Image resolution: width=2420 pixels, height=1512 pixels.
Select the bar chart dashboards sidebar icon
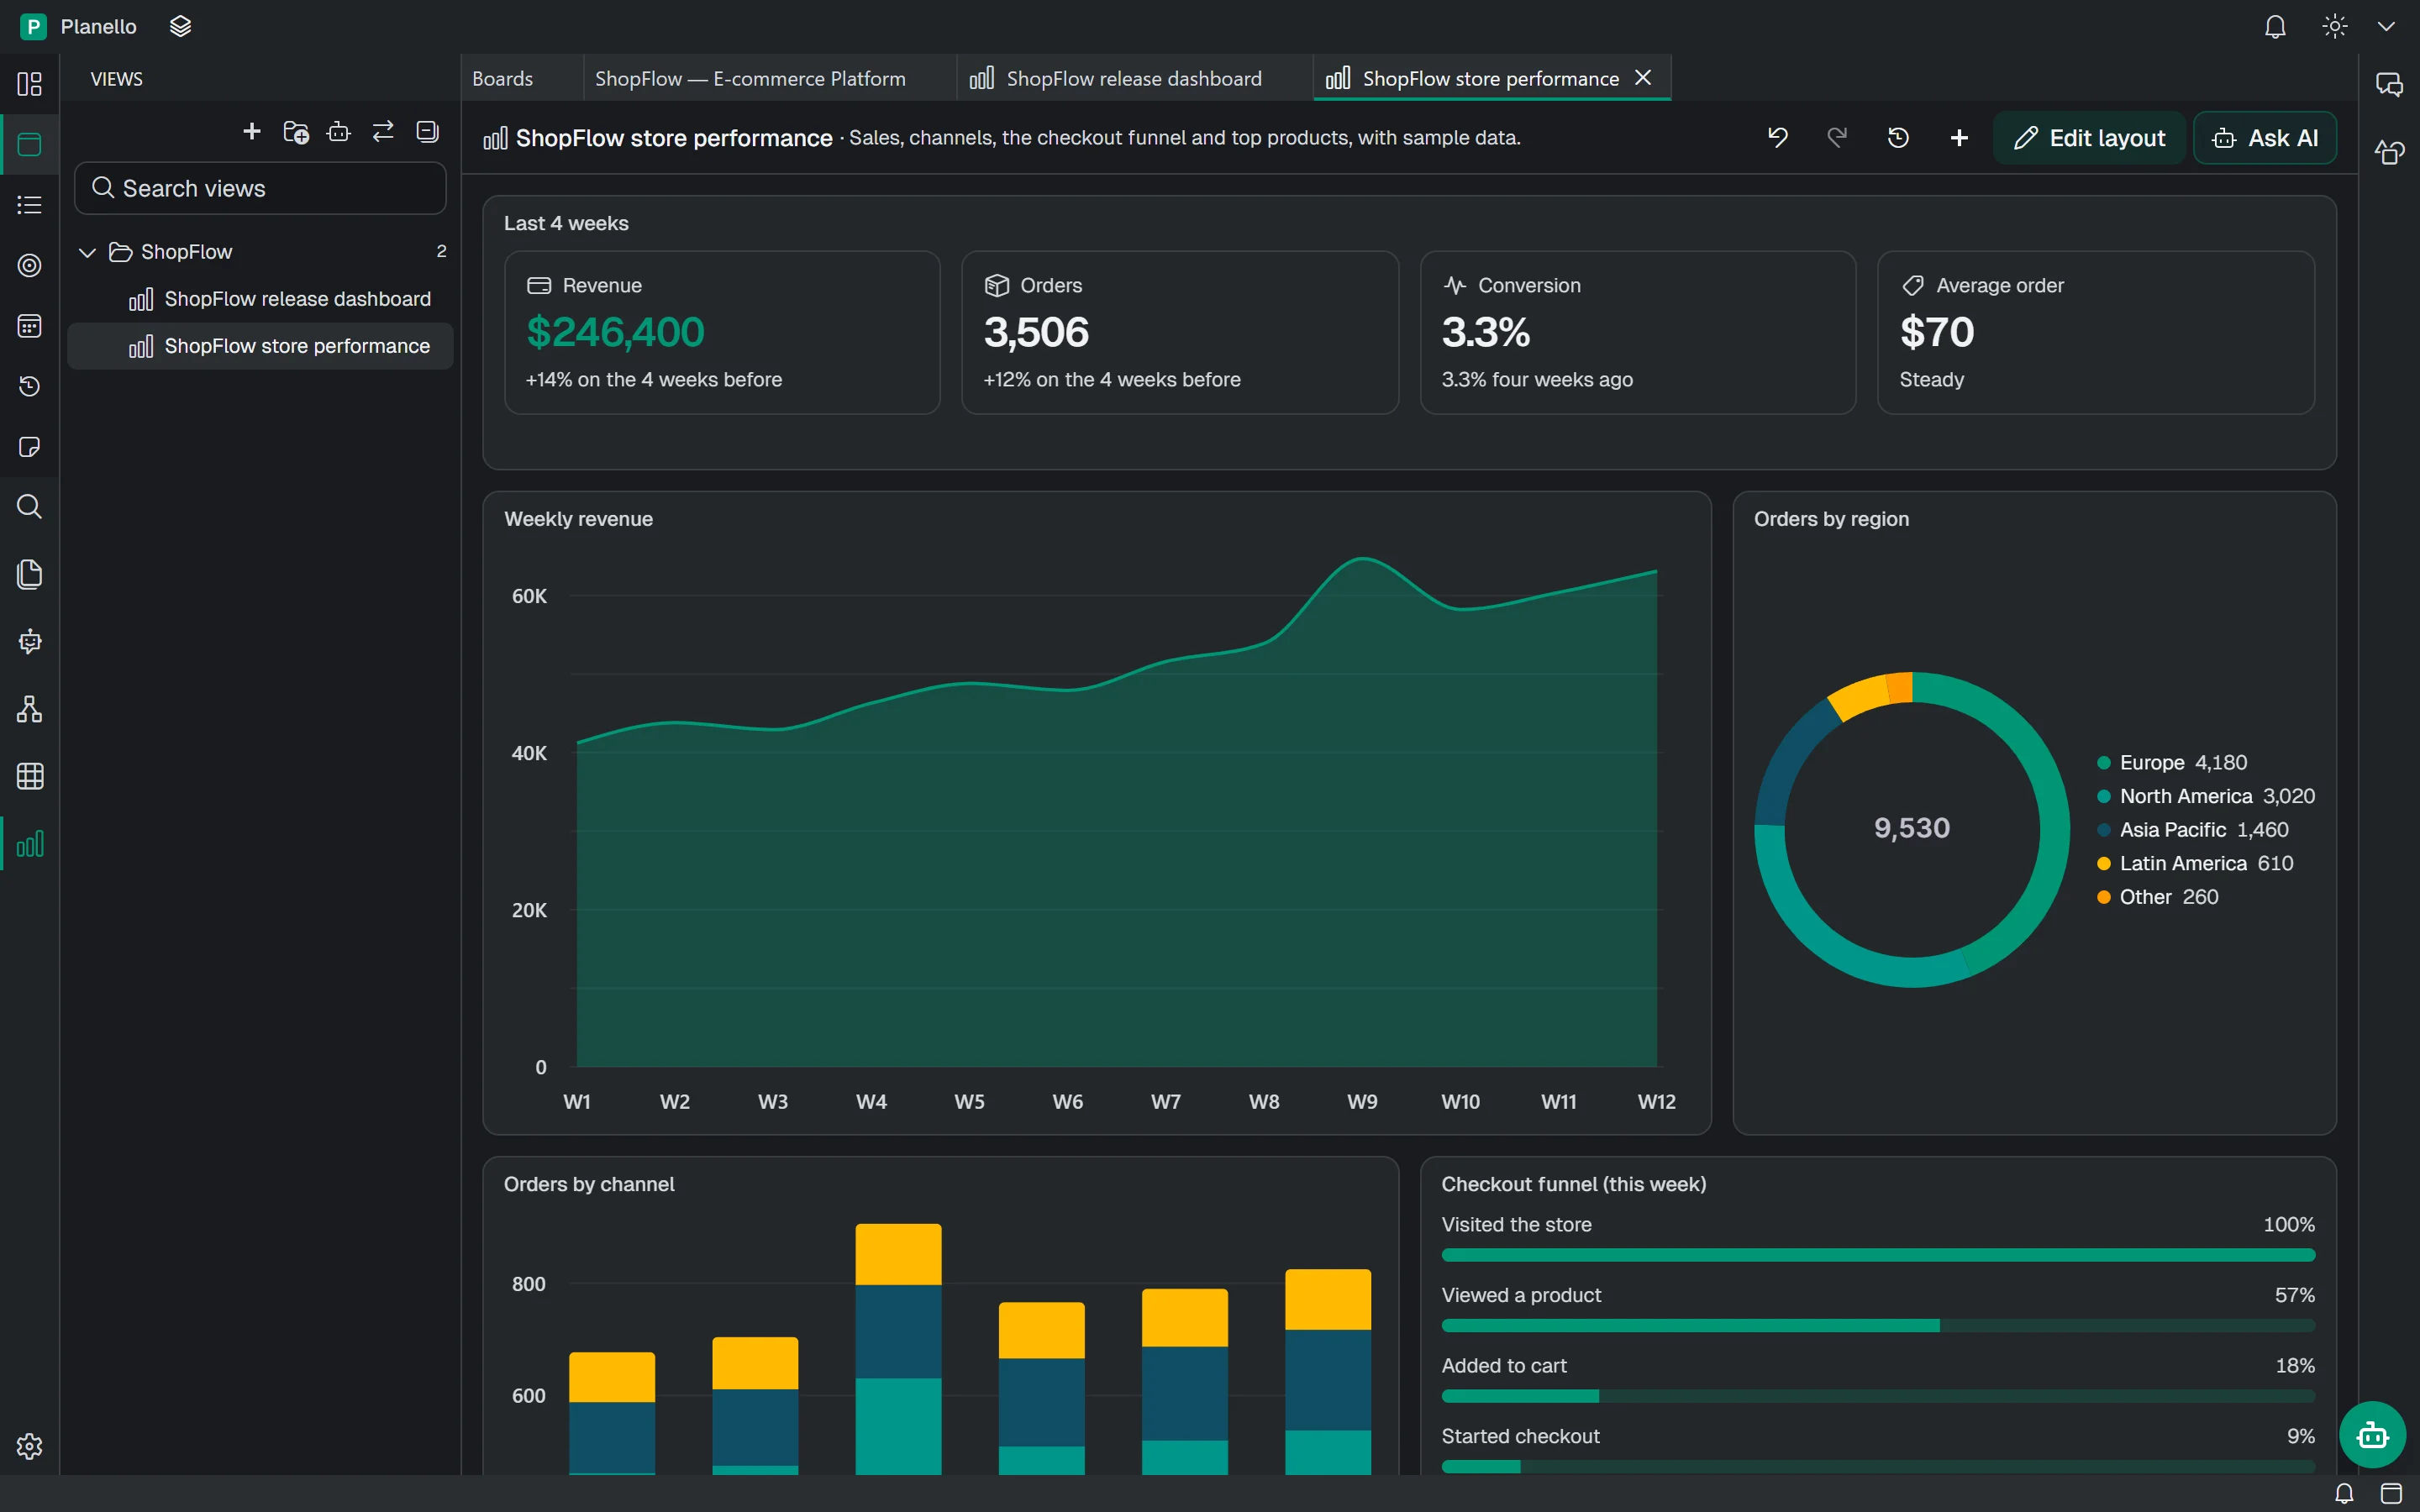click(30, 844)
